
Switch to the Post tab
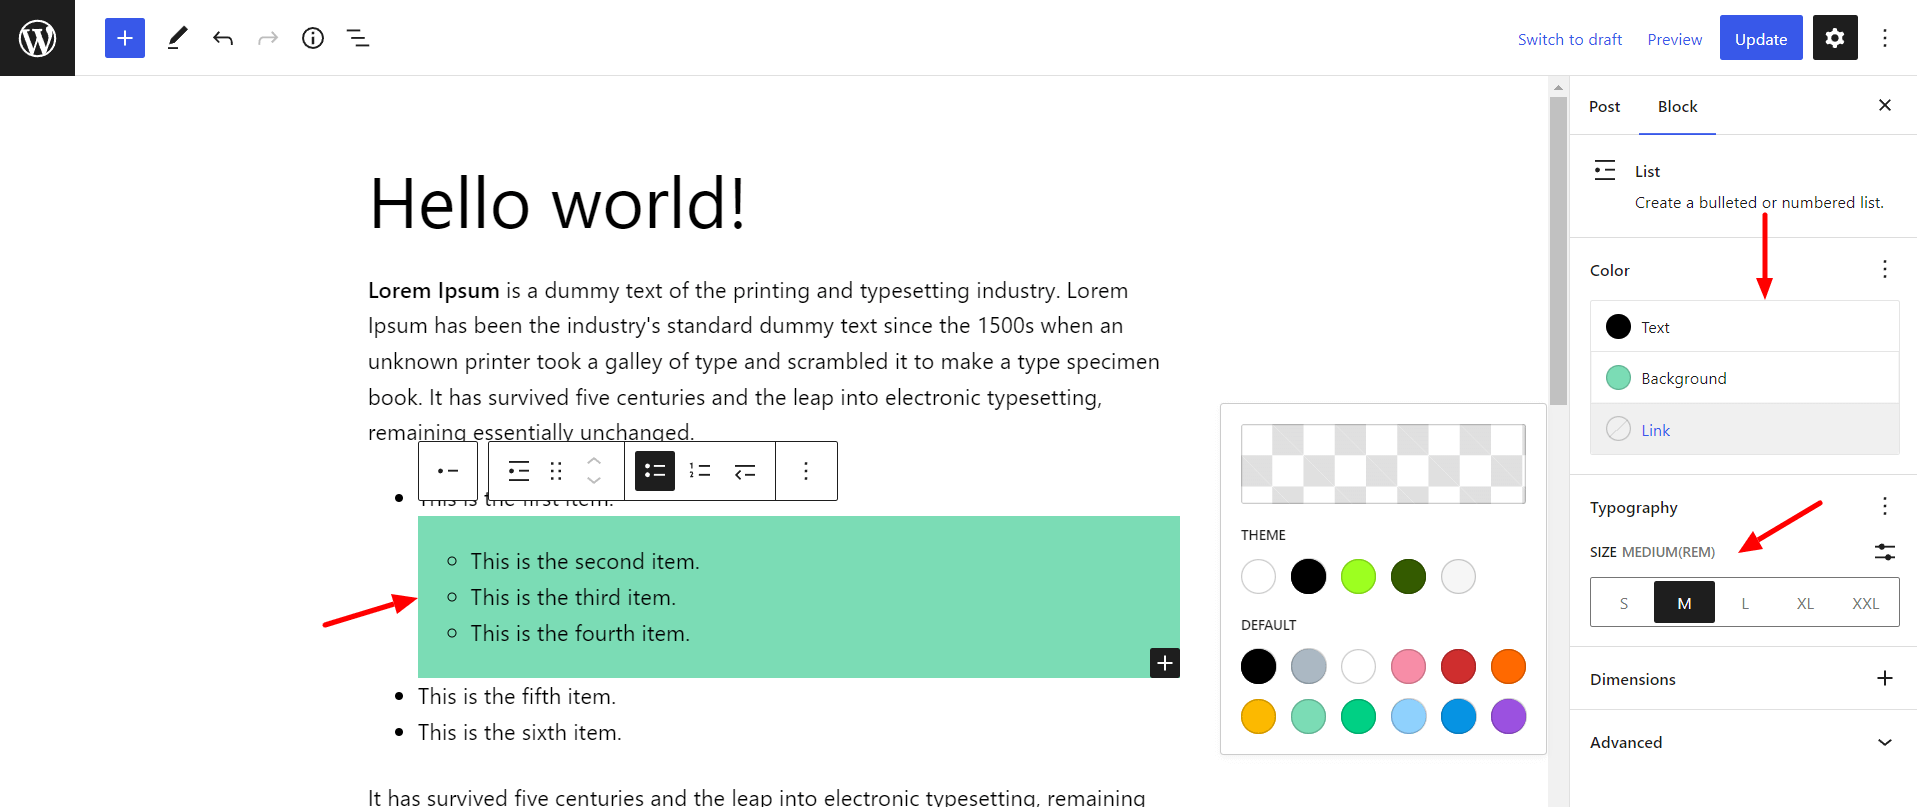(x=1604, y=106)
